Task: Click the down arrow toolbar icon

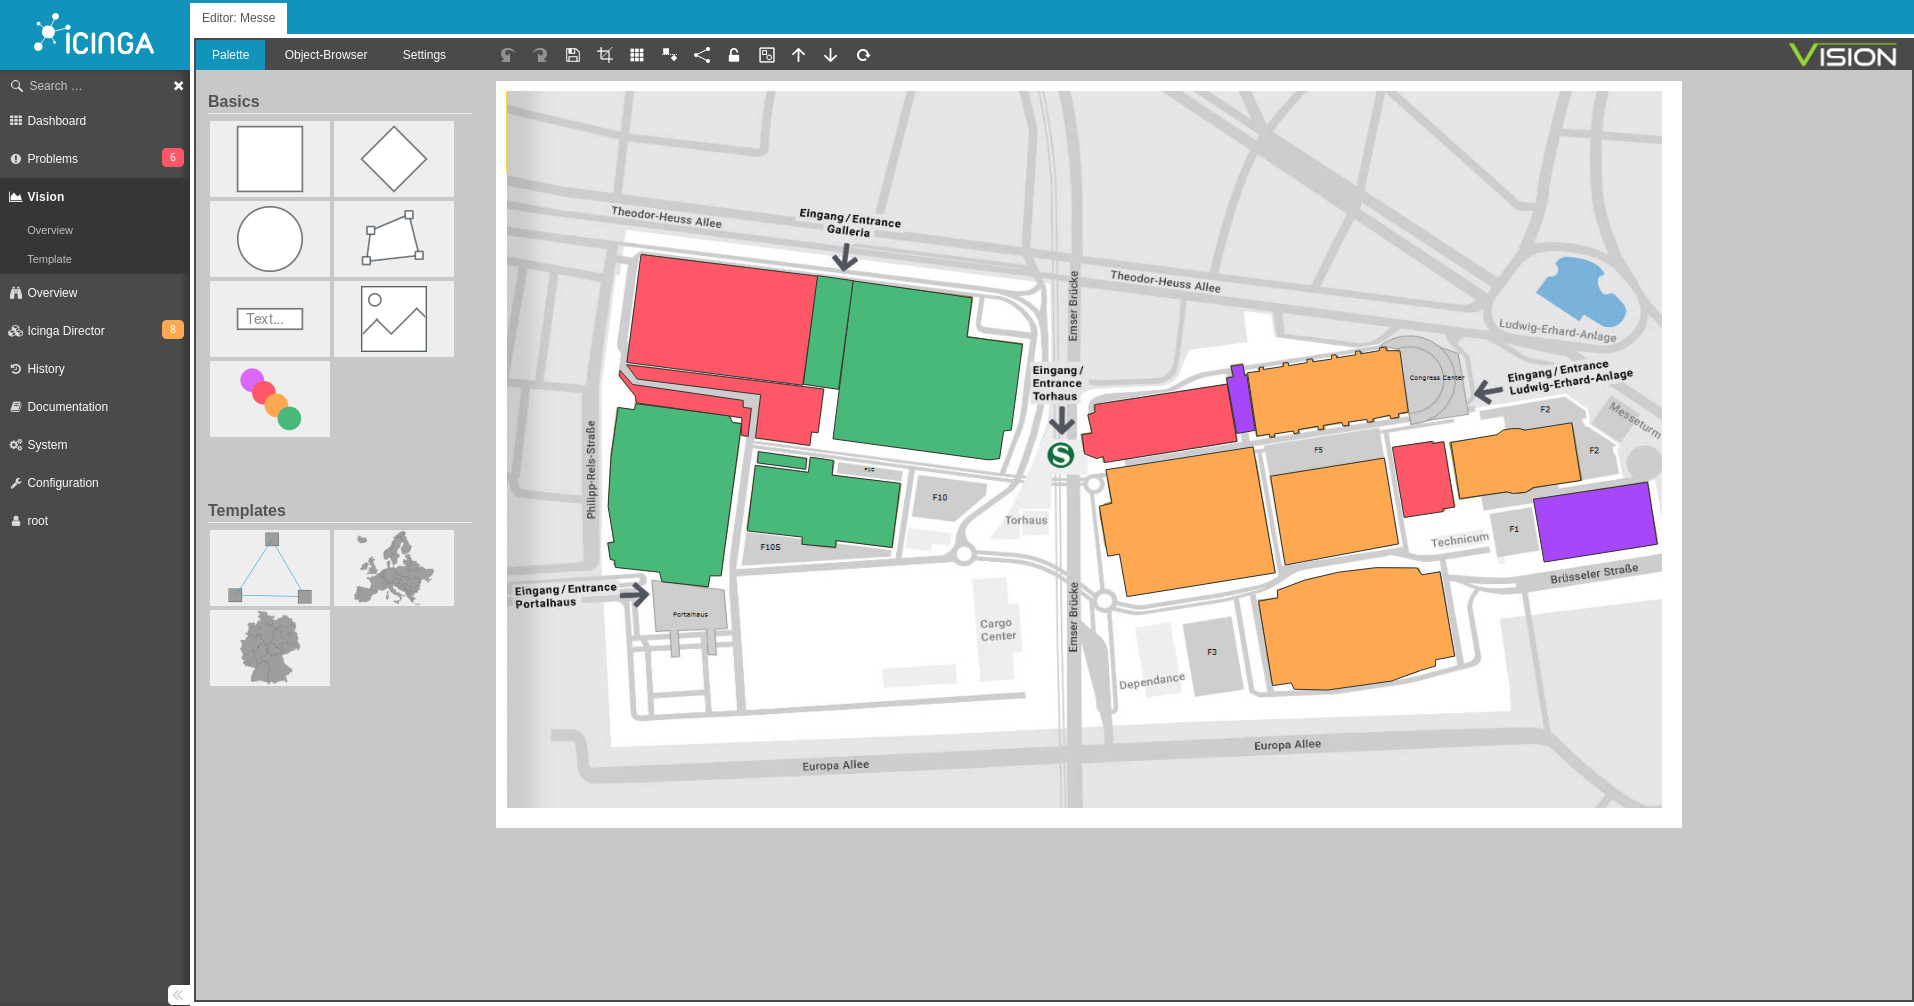Action: point(830,55)
